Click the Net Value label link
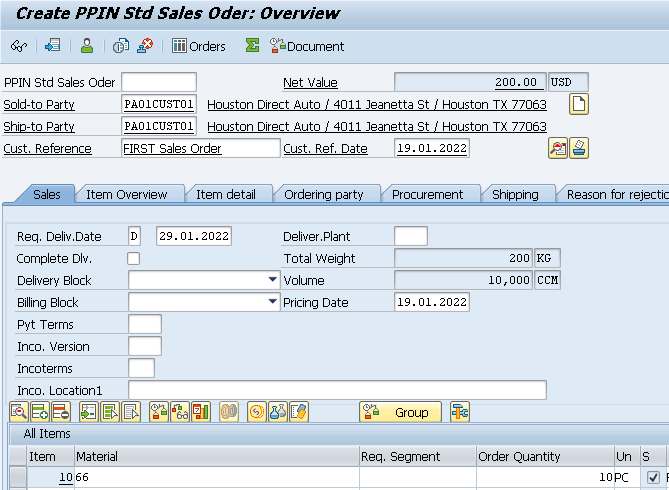669x490 pixels. (310, 83)
